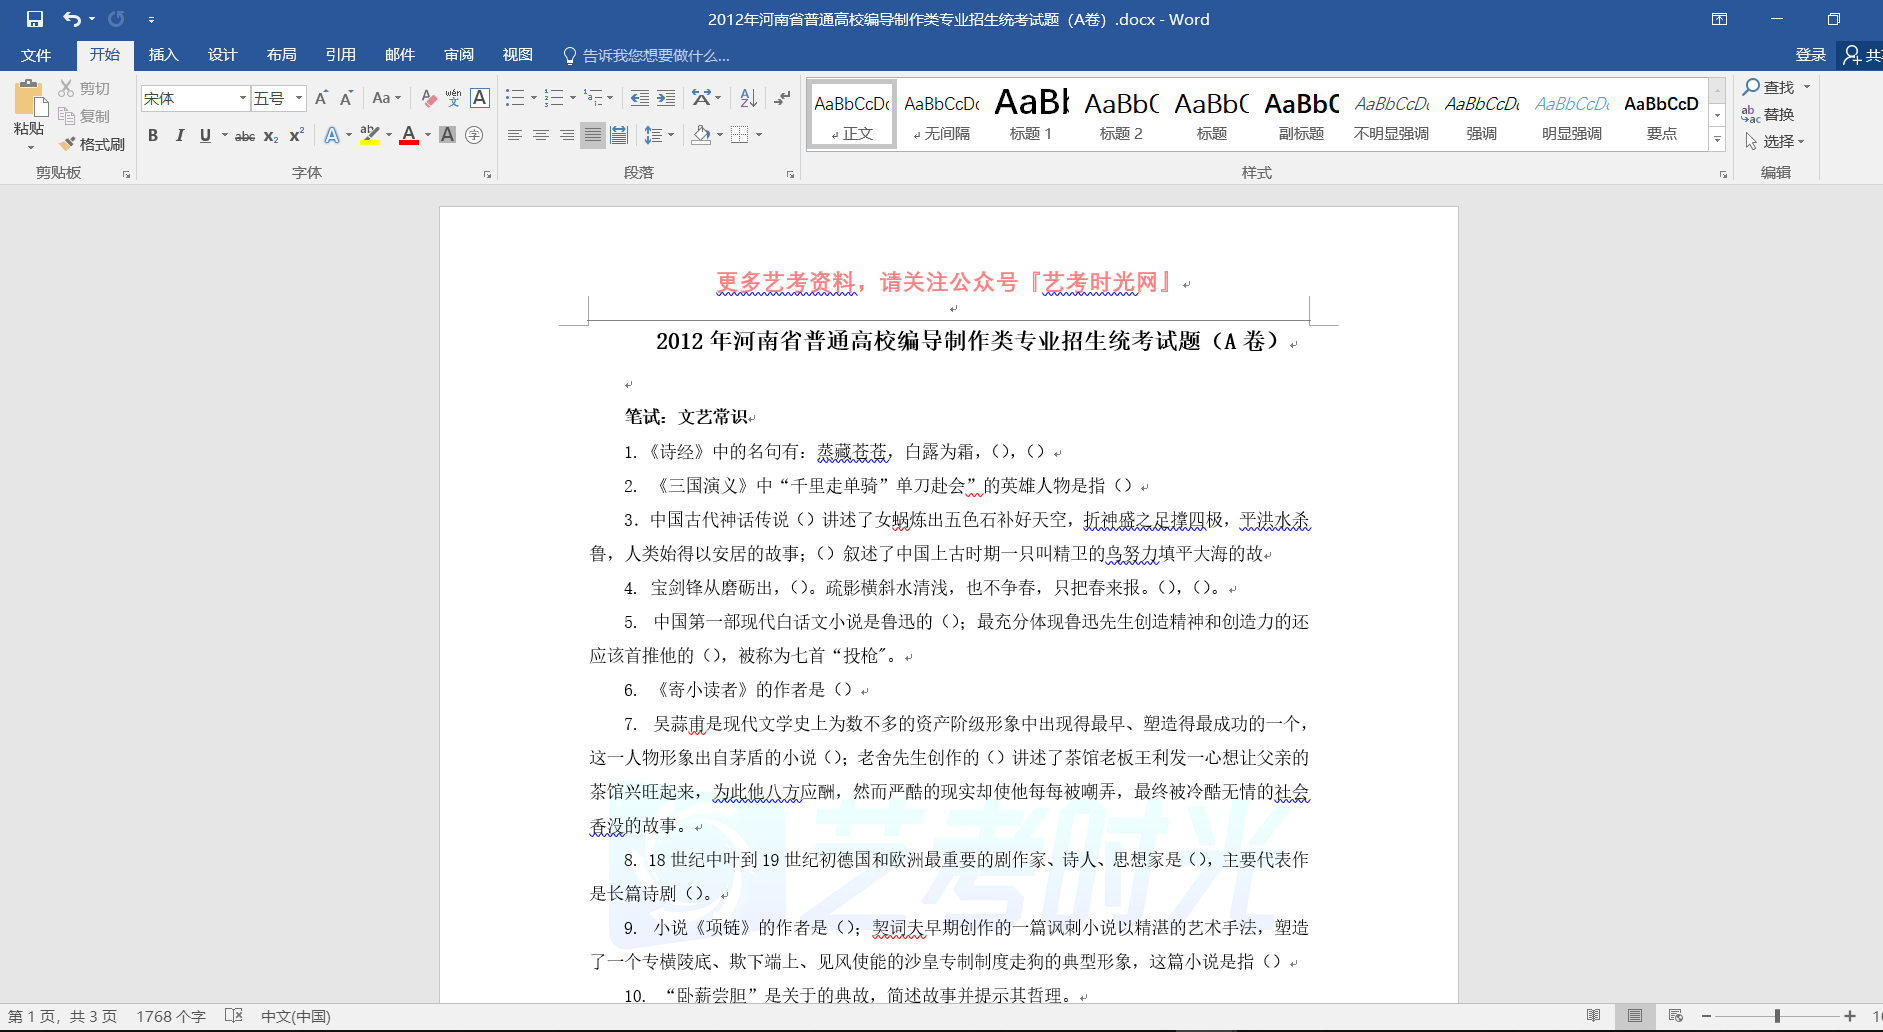Click the 告诉我您想要做什么 search box
This screenshot has width=1883, height=1032.
click(x=655, y=56)
